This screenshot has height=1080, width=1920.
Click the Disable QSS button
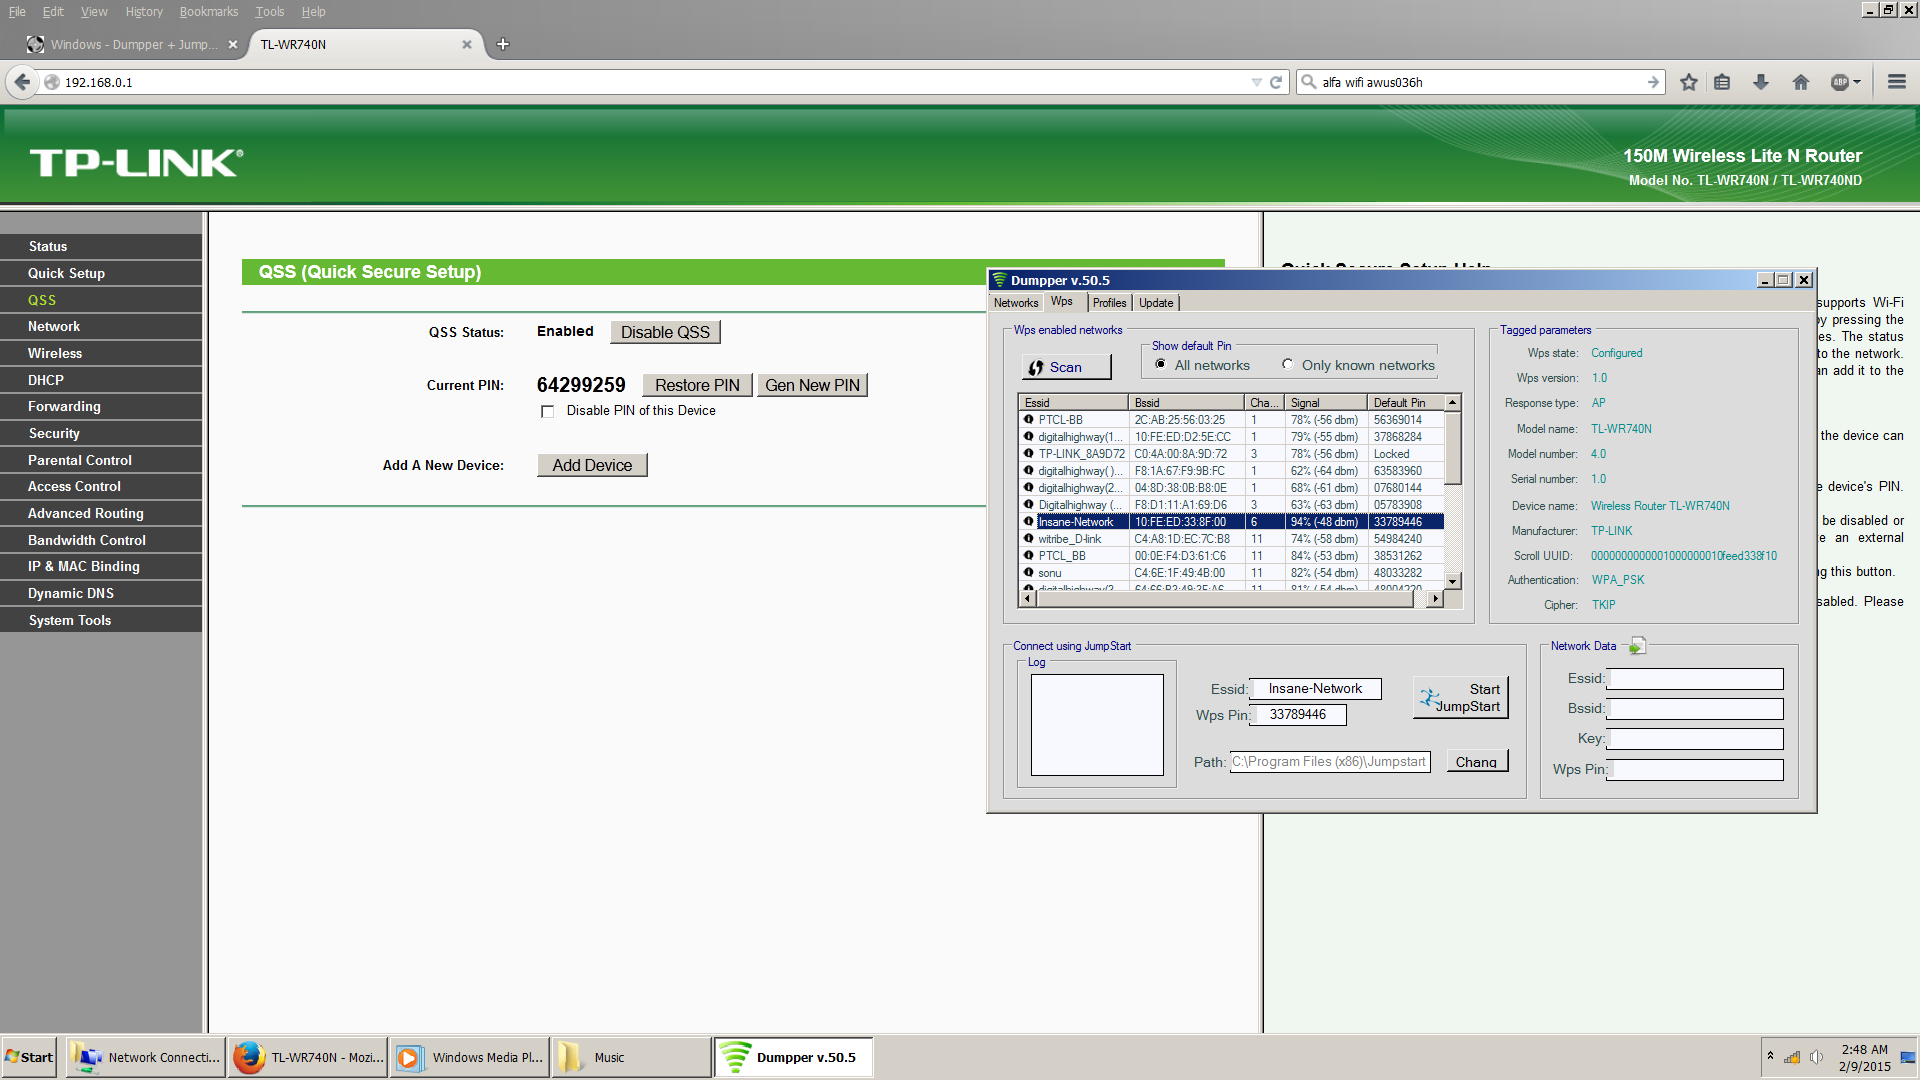pos(665,332)
